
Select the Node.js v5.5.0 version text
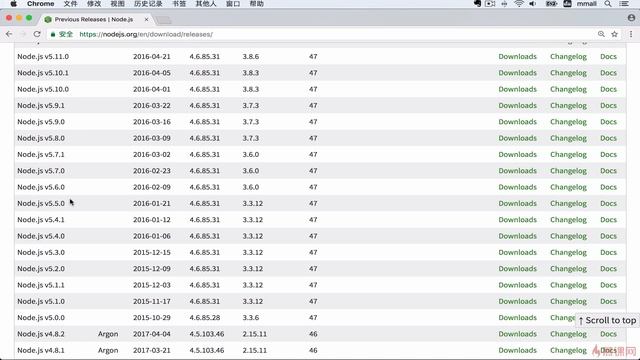[x=41, y=203]
